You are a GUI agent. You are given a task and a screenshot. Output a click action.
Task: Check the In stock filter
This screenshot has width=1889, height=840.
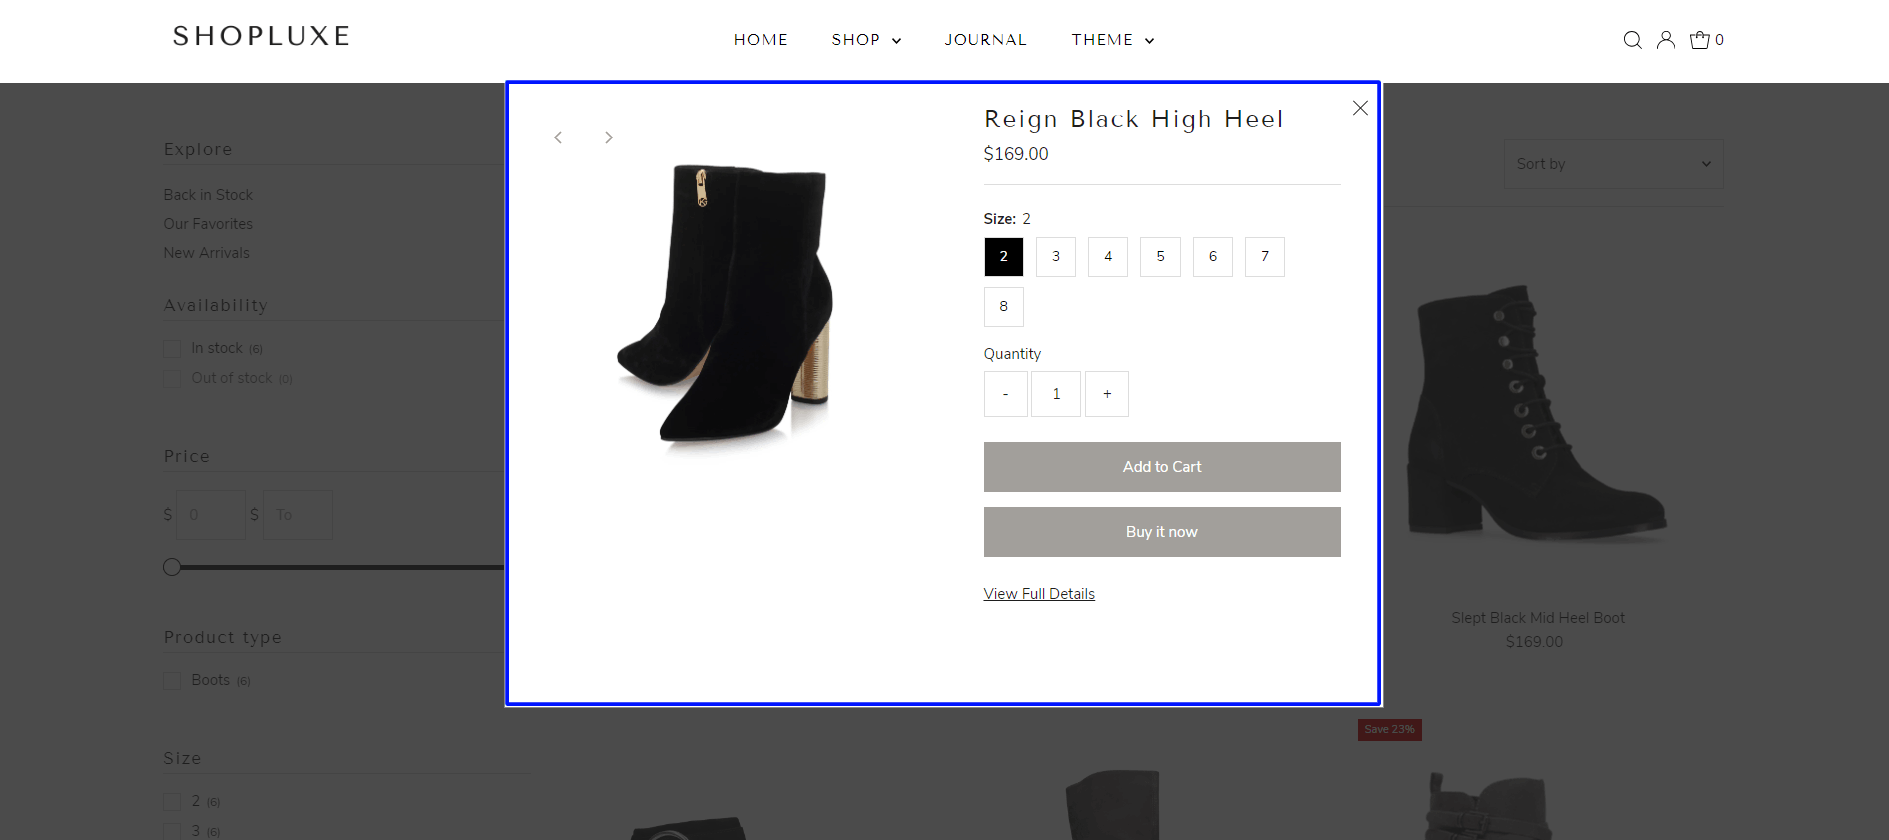tap(172, 348)
